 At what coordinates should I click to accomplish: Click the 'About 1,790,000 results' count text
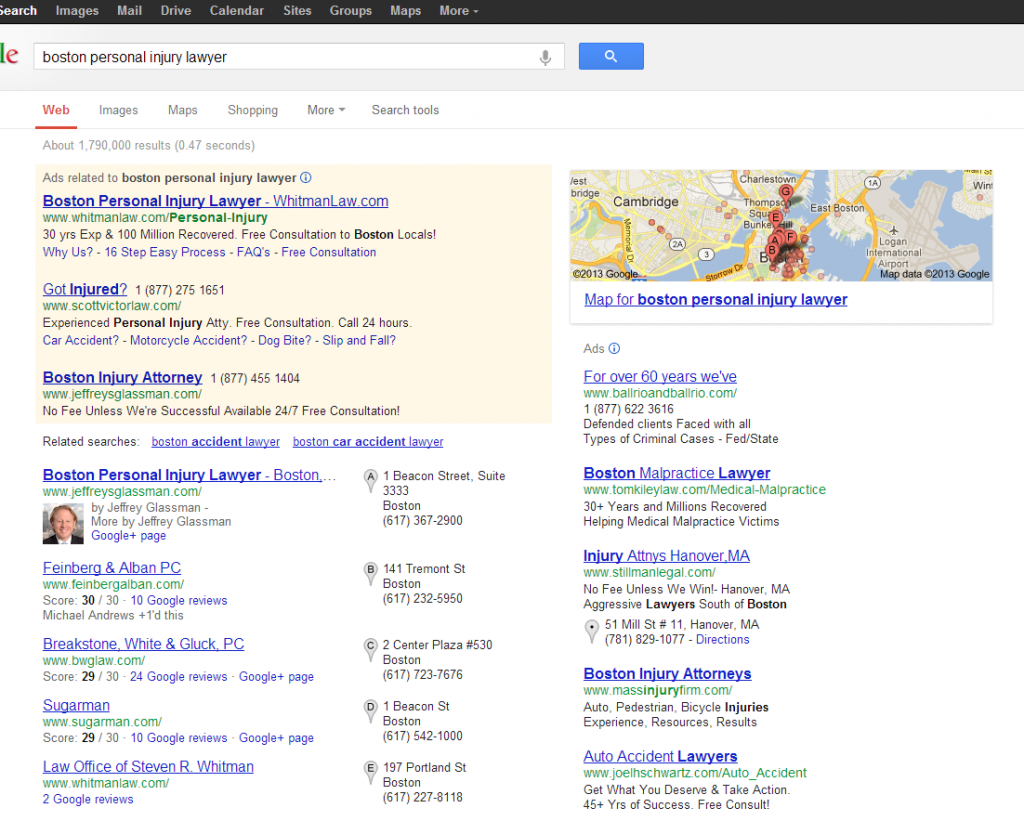click(x=149, y=146)
